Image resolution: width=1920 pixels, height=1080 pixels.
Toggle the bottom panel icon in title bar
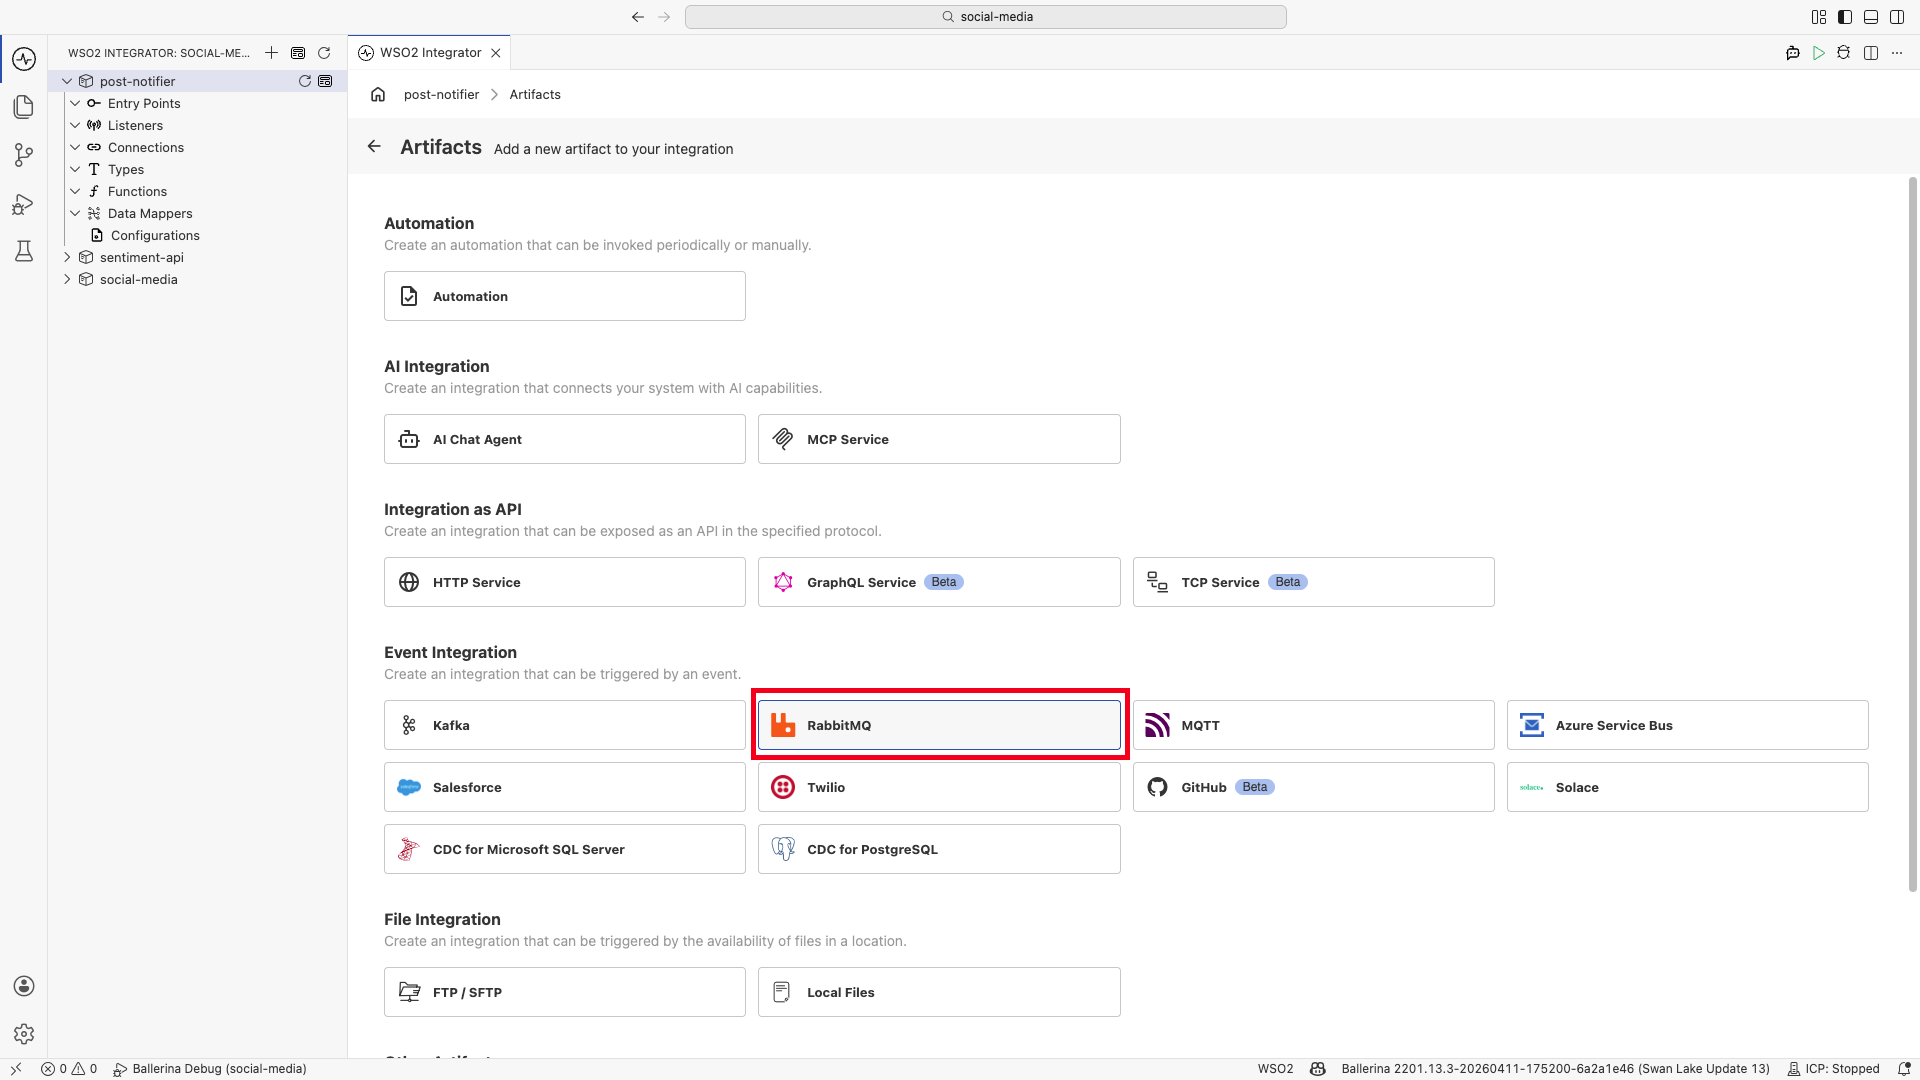1871,17
